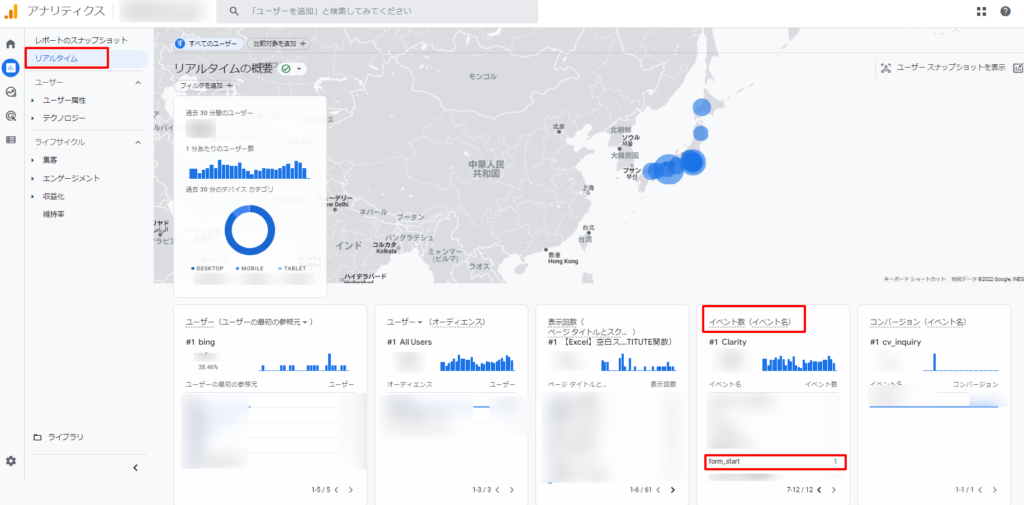
Task: Click #1 cv_inquiry label
Action: [x=895, y=342]
